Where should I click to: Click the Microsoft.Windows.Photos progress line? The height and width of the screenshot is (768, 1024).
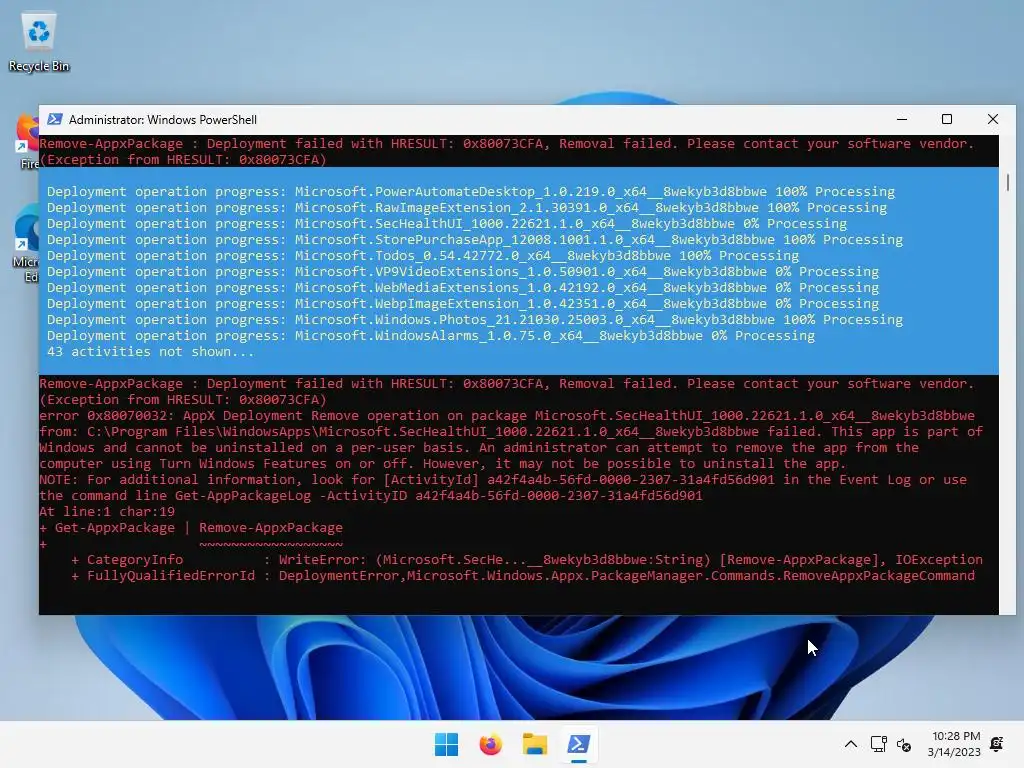(x=475, y=320)
